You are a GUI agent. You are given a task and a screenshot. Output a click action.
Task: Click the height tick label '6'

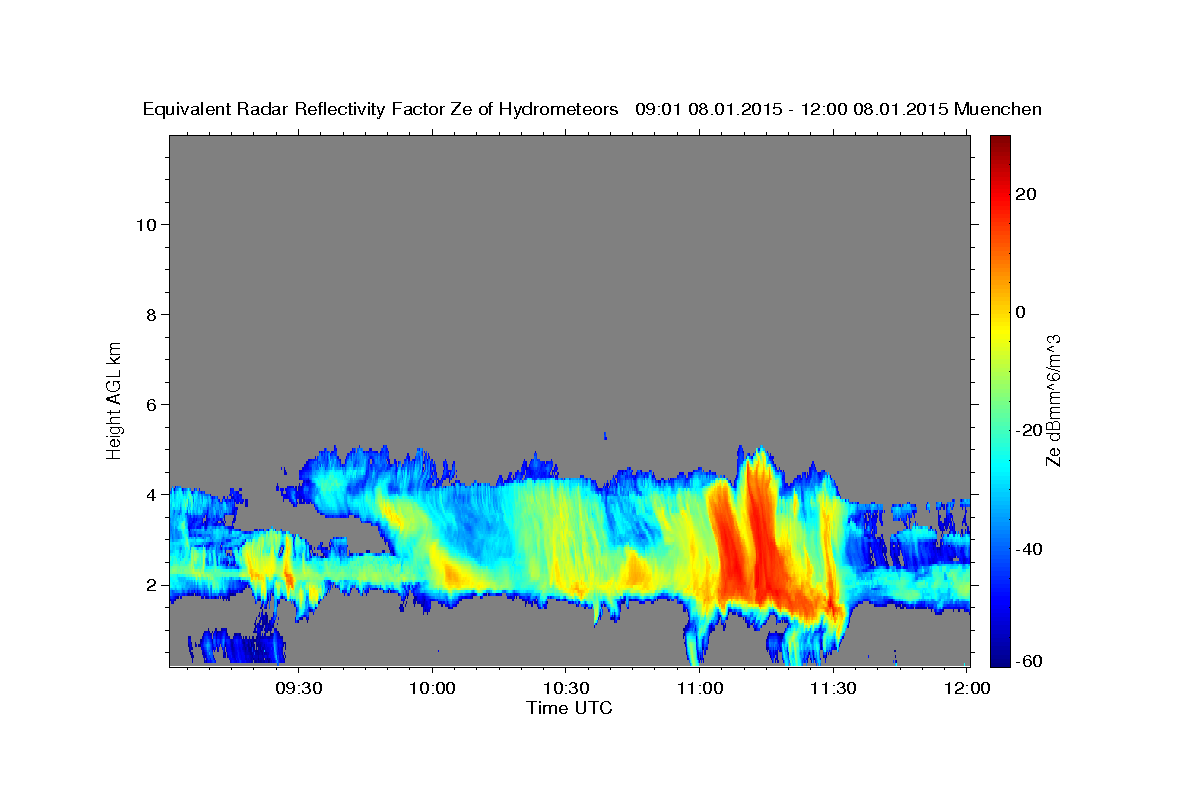151,404
